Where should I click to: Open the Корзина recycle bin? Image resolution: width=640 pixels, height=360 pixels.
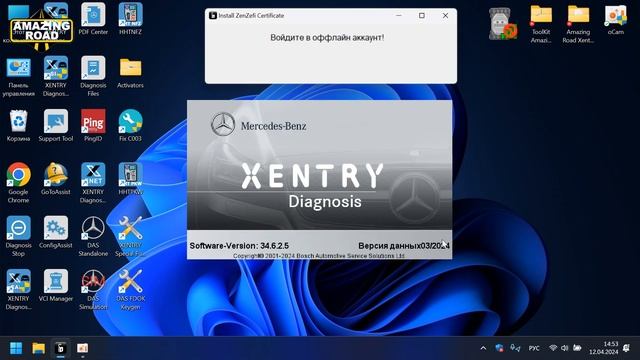coord(18,126)
